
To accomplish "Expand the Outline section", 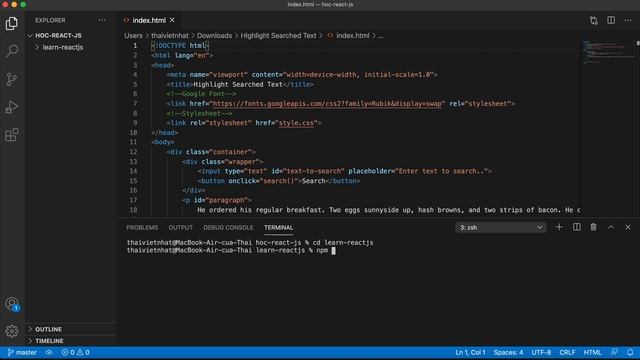I will pyautogui.click(x=48, y=329).
